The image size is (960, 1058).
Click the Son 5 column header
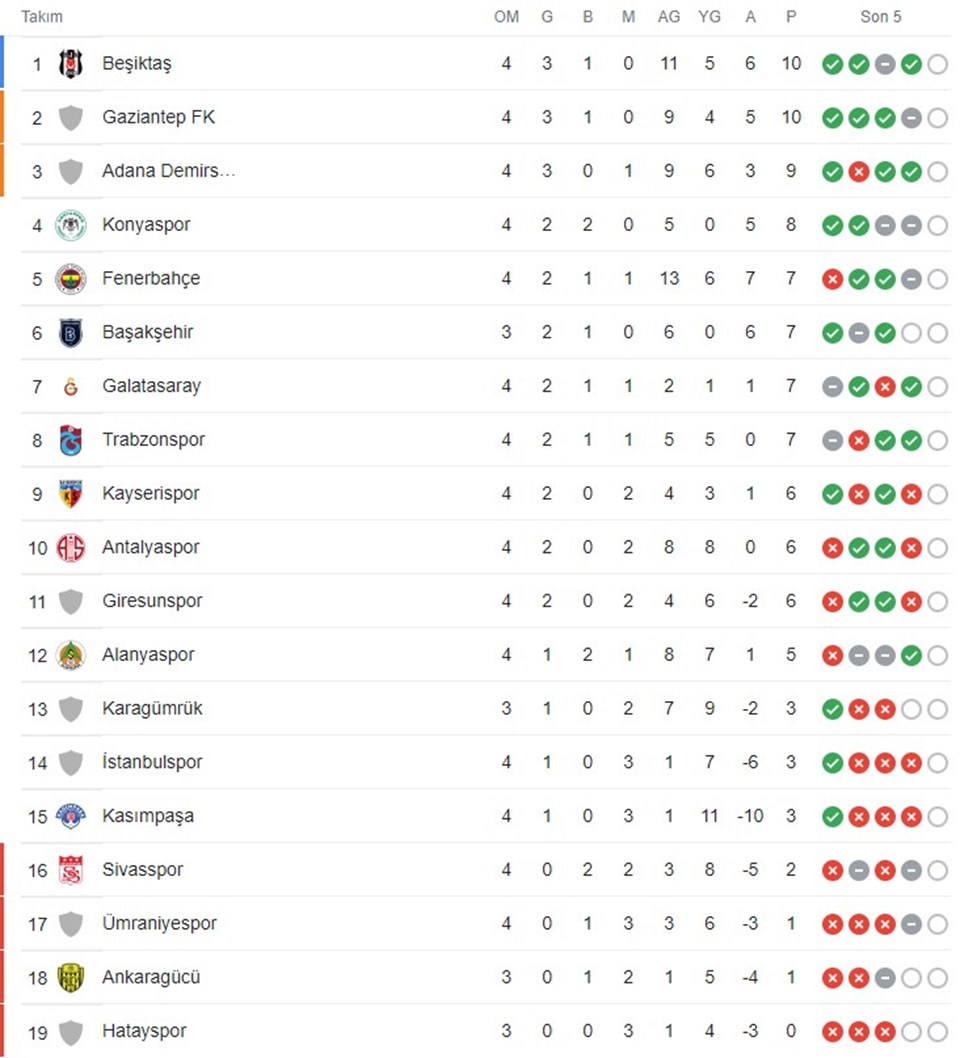pyautogui.click(x=880, y=17)
